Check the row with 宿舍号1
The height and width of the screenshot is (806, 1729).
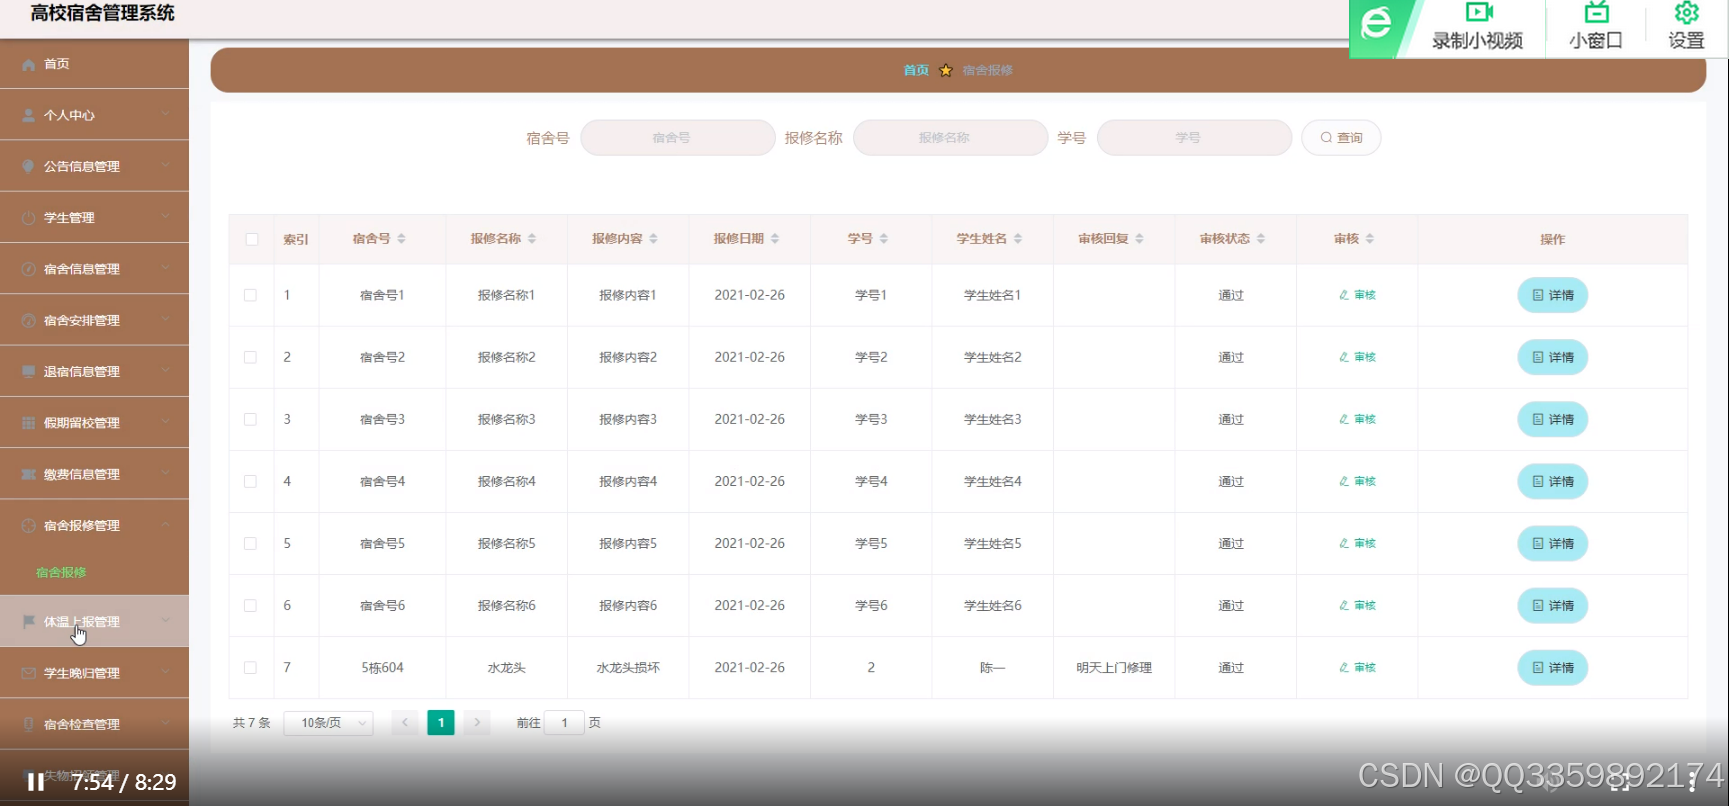click(x=250, y=295)
